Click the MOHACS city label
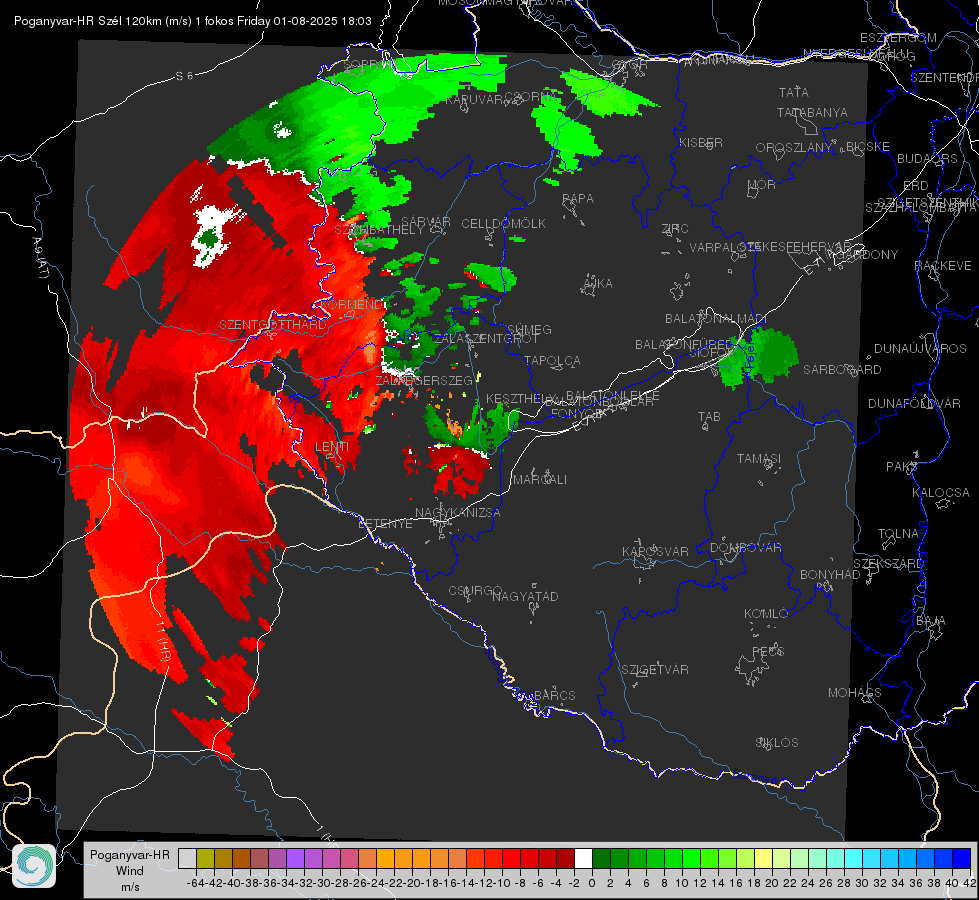The width and height of the screenshot is (979, 900). pos(854,693)
